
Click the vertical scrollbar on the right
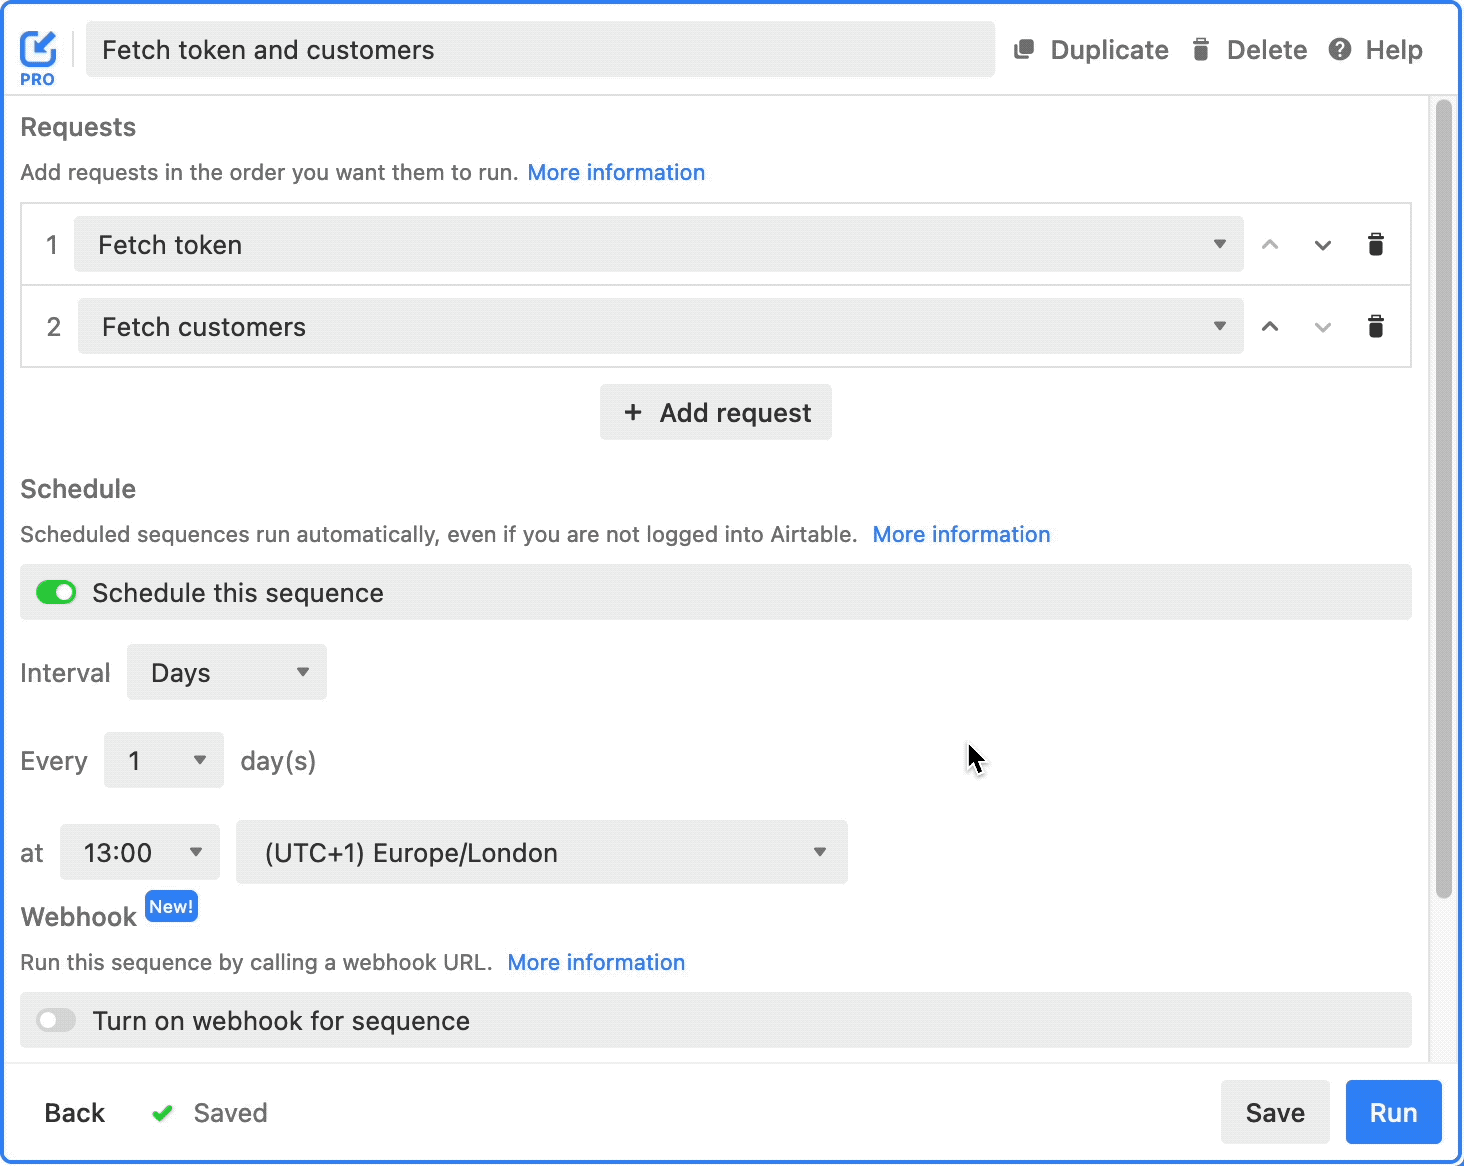pos(1443,500)
